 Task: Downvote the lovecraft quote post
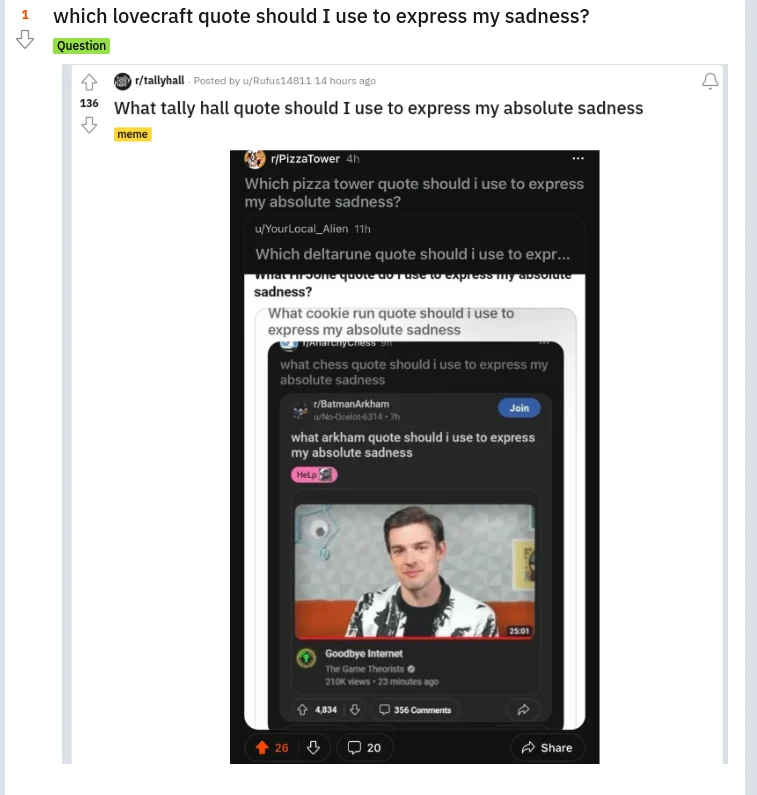coord(26,39)
